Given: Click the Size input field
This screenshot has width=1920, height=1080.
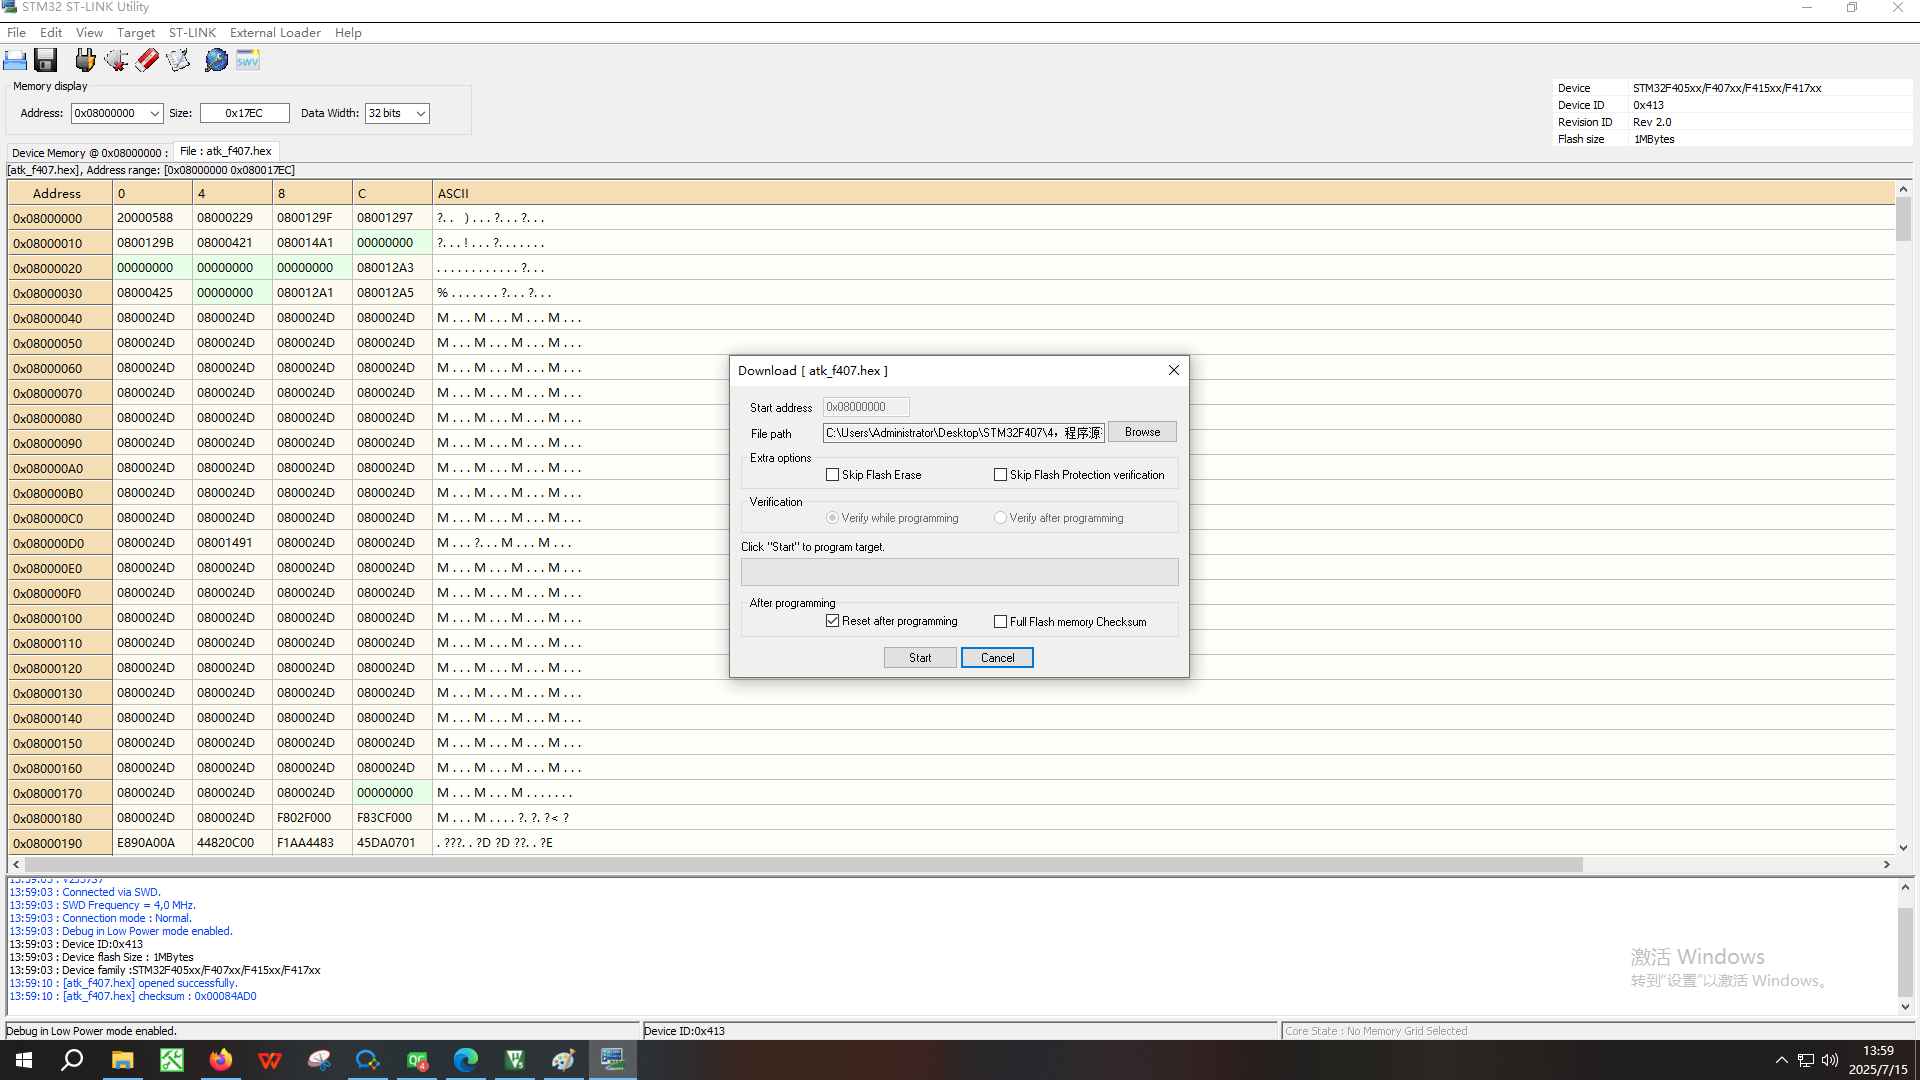Looking at the screenshot, I should click(244, 114).
